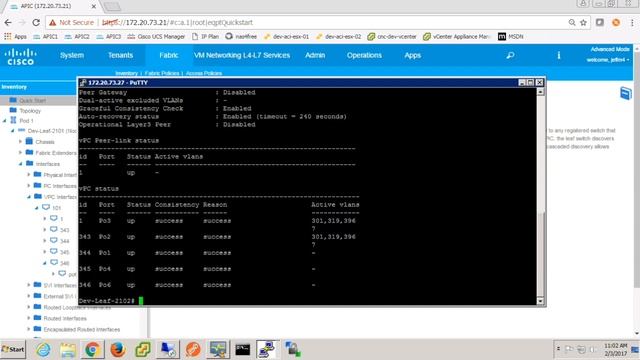Viewport: 640px width, 360px height.
Task: Select the Routed Interfaces folder
Action: (x=65, y=318)
